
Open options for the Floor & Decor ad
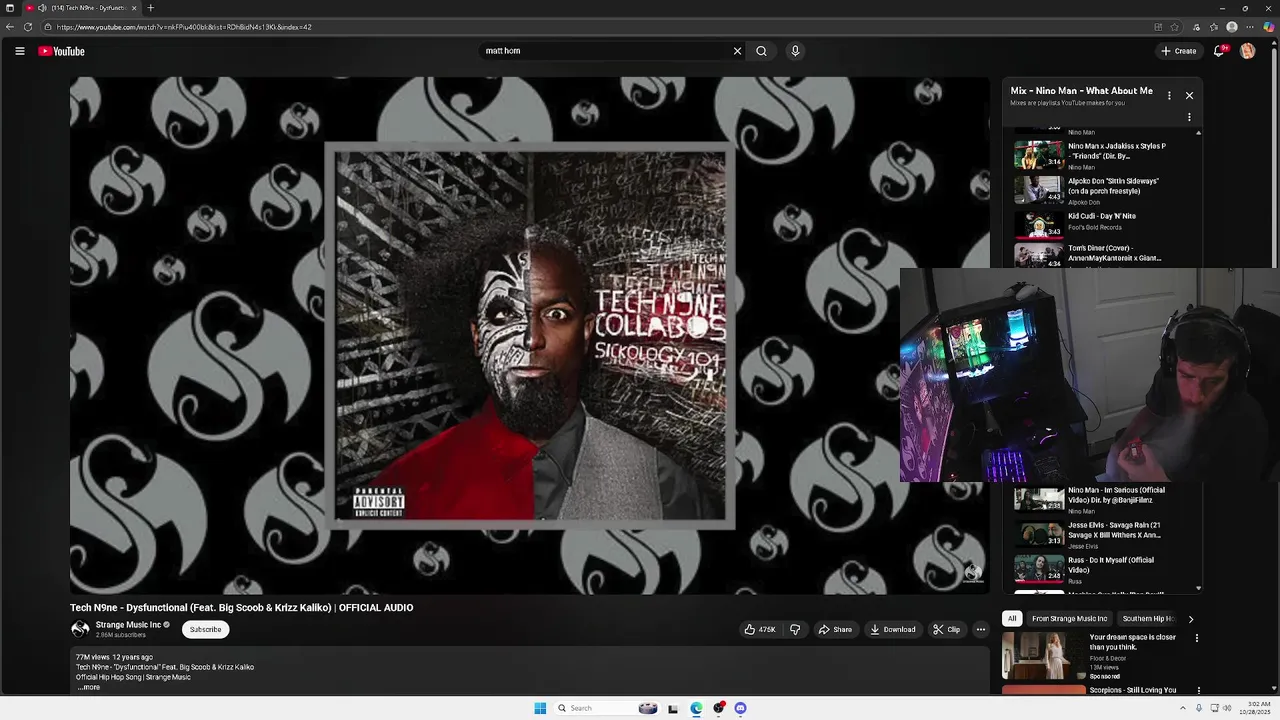(1196, 638)
